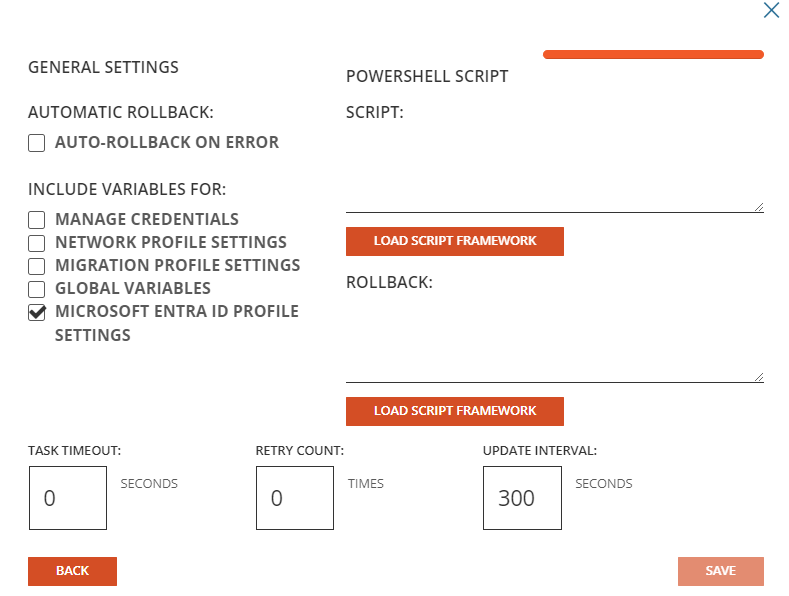Load script framework for the Rollback field
This screenshot has width=789, height=596.
tap(454, 411)
